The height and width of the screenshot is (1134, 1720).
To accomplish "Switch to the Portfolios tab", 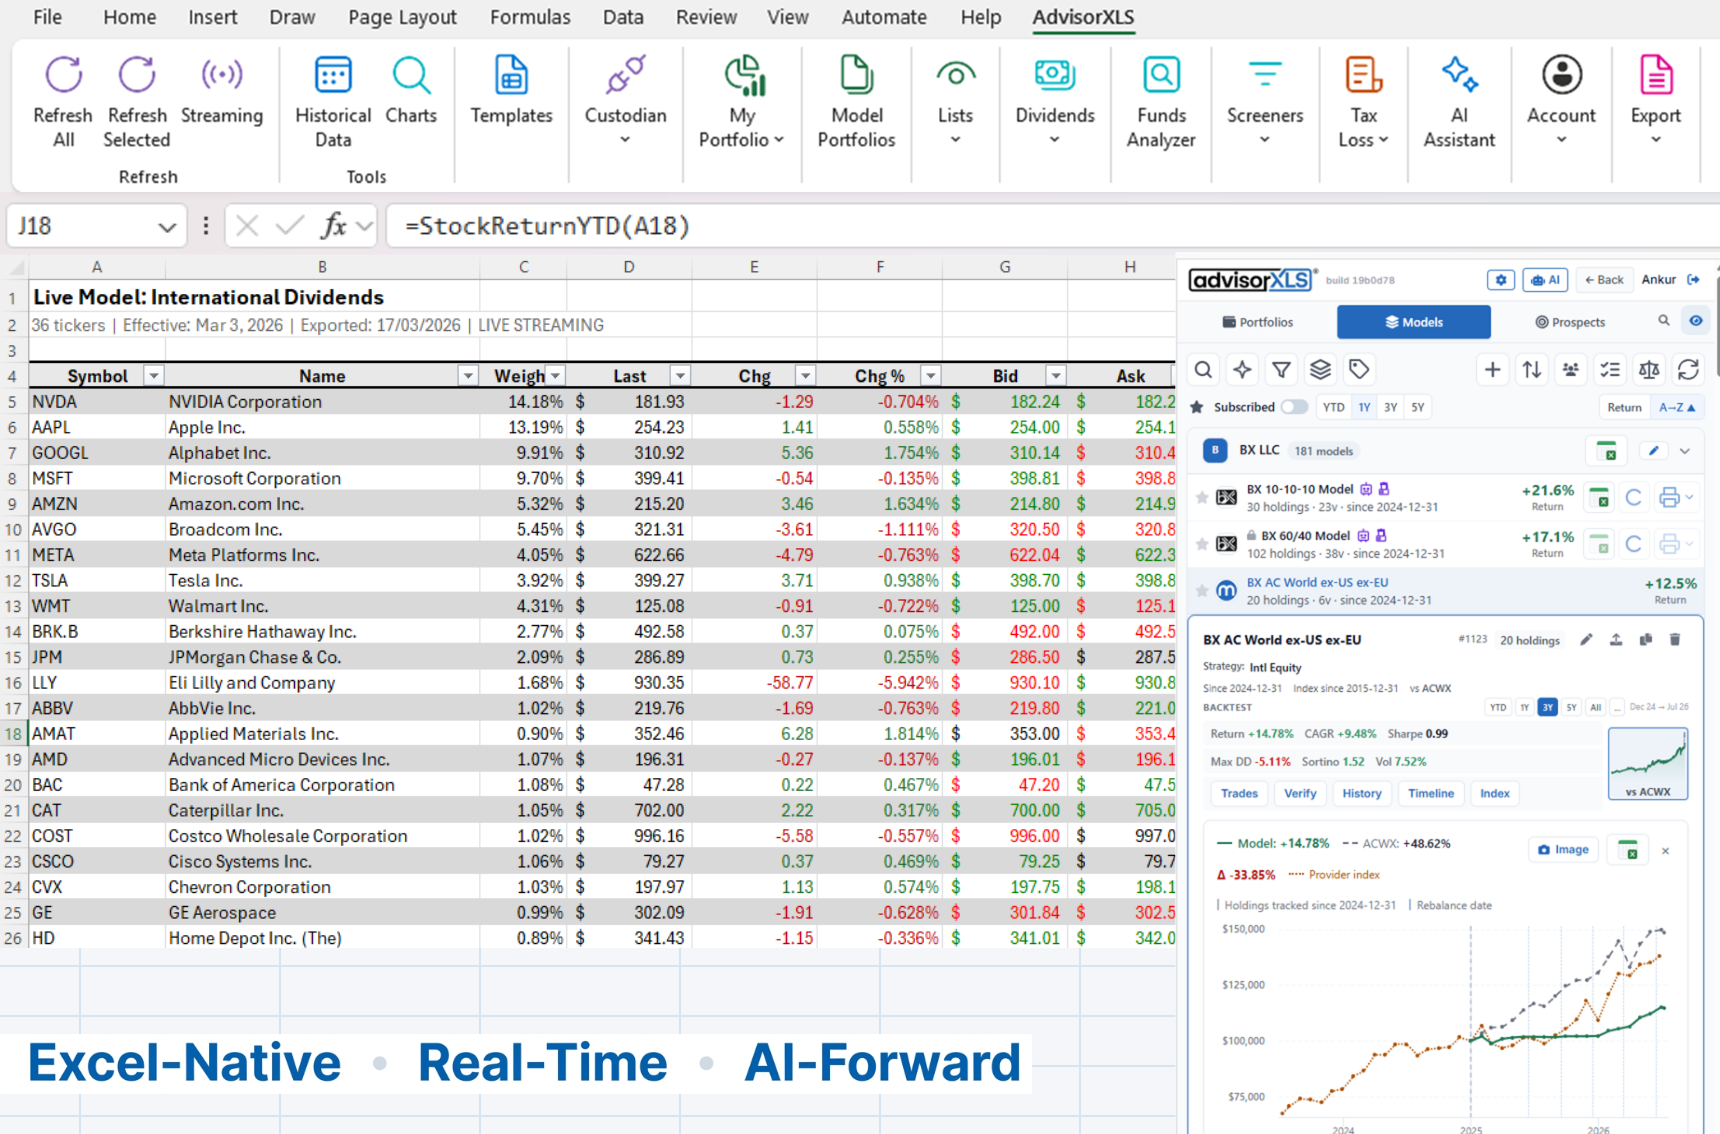I will click(x=1258, y=322).
